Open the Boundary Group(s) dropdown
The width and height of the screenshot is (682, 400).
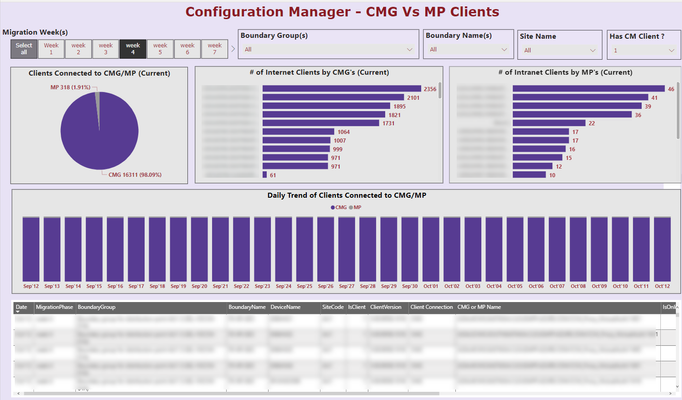(328, 50)
